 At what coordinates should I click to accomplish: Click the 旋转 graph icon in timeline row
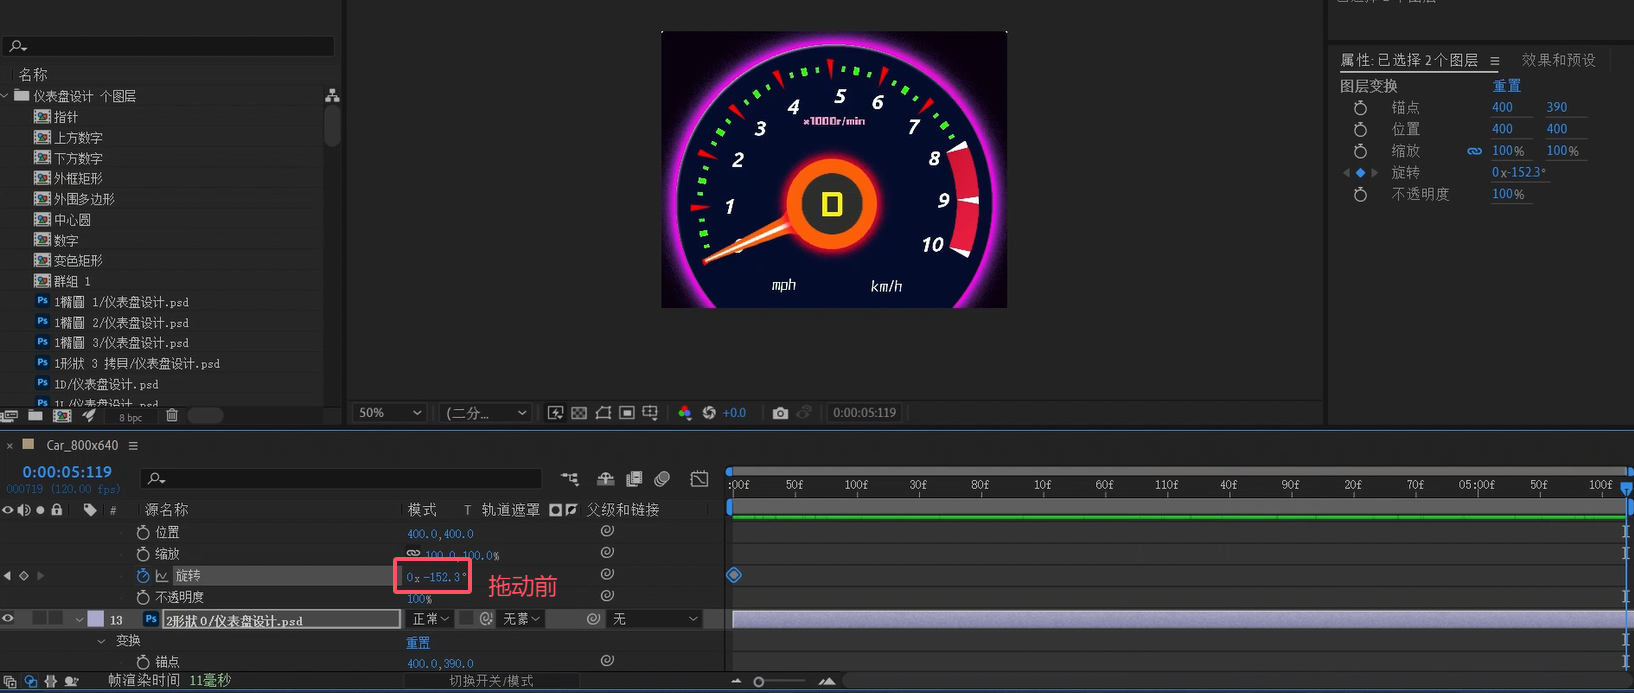161,576
